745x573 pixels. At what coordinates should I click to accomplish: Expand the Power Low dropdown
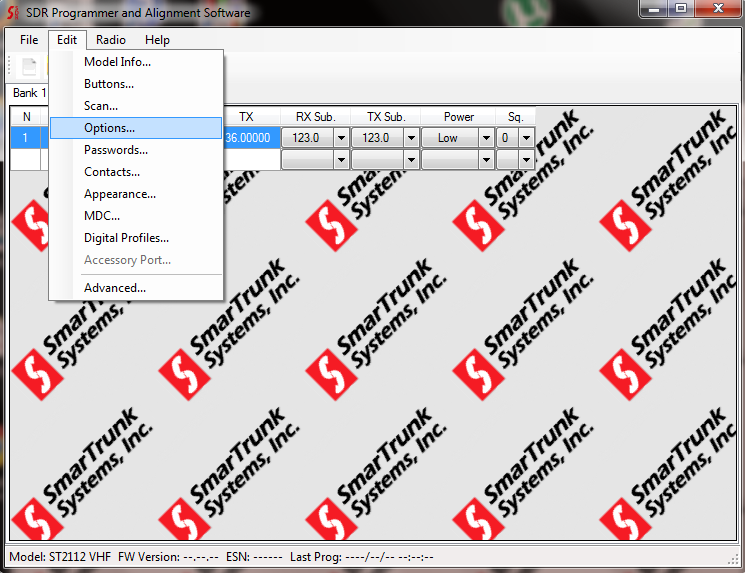point(486,138)
